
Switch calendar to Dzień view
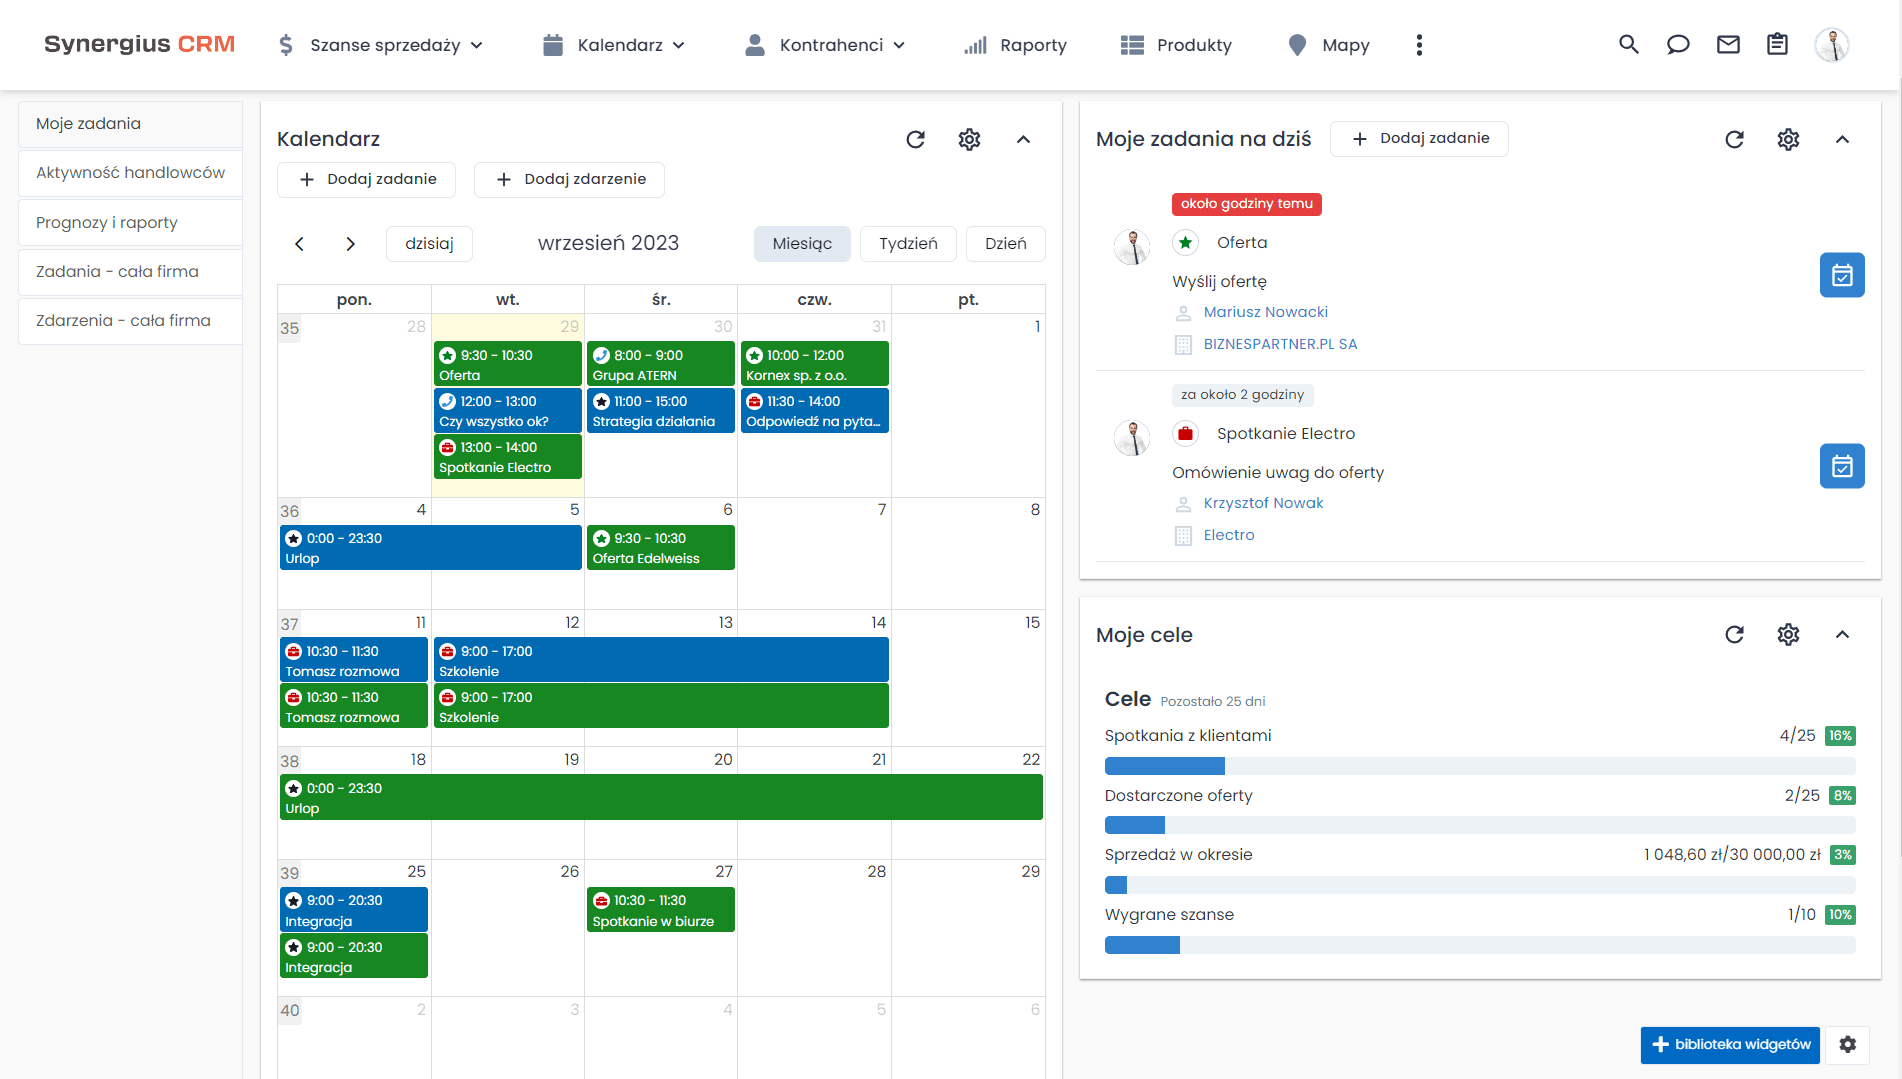click(1005, 244)
